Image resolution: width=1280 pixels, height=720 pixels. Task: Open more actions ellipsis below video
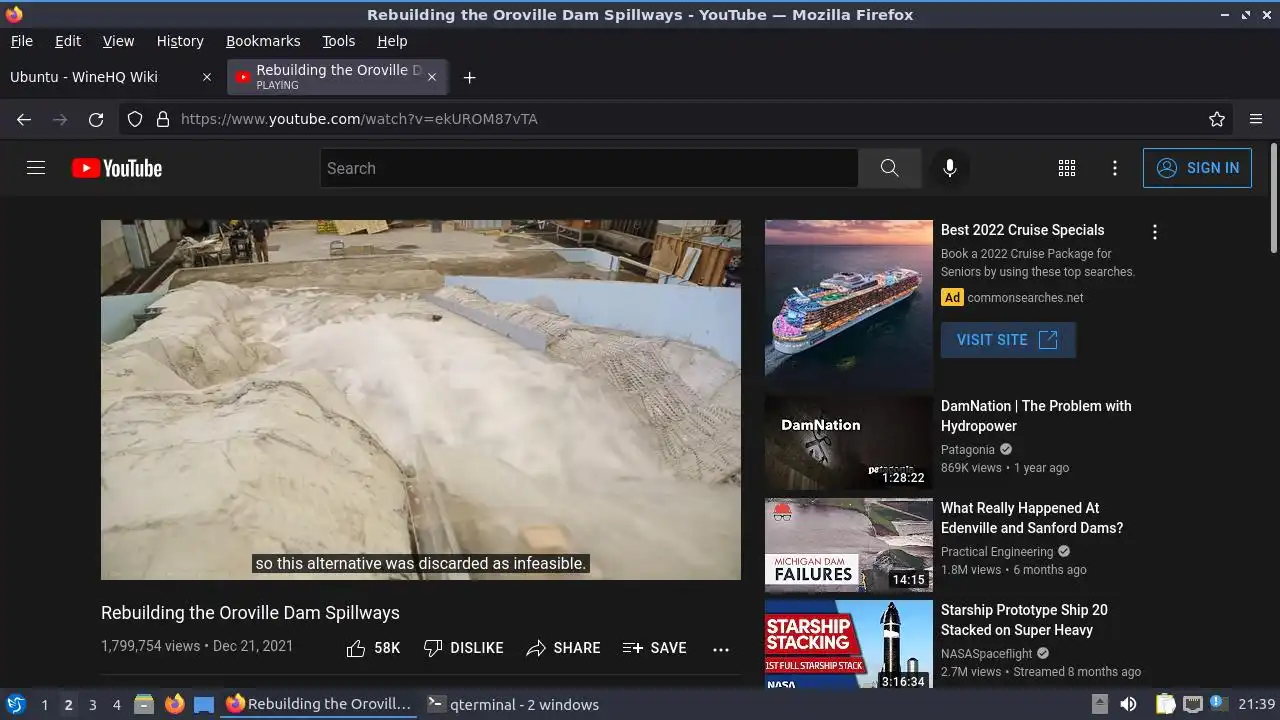tap(721, 649)
